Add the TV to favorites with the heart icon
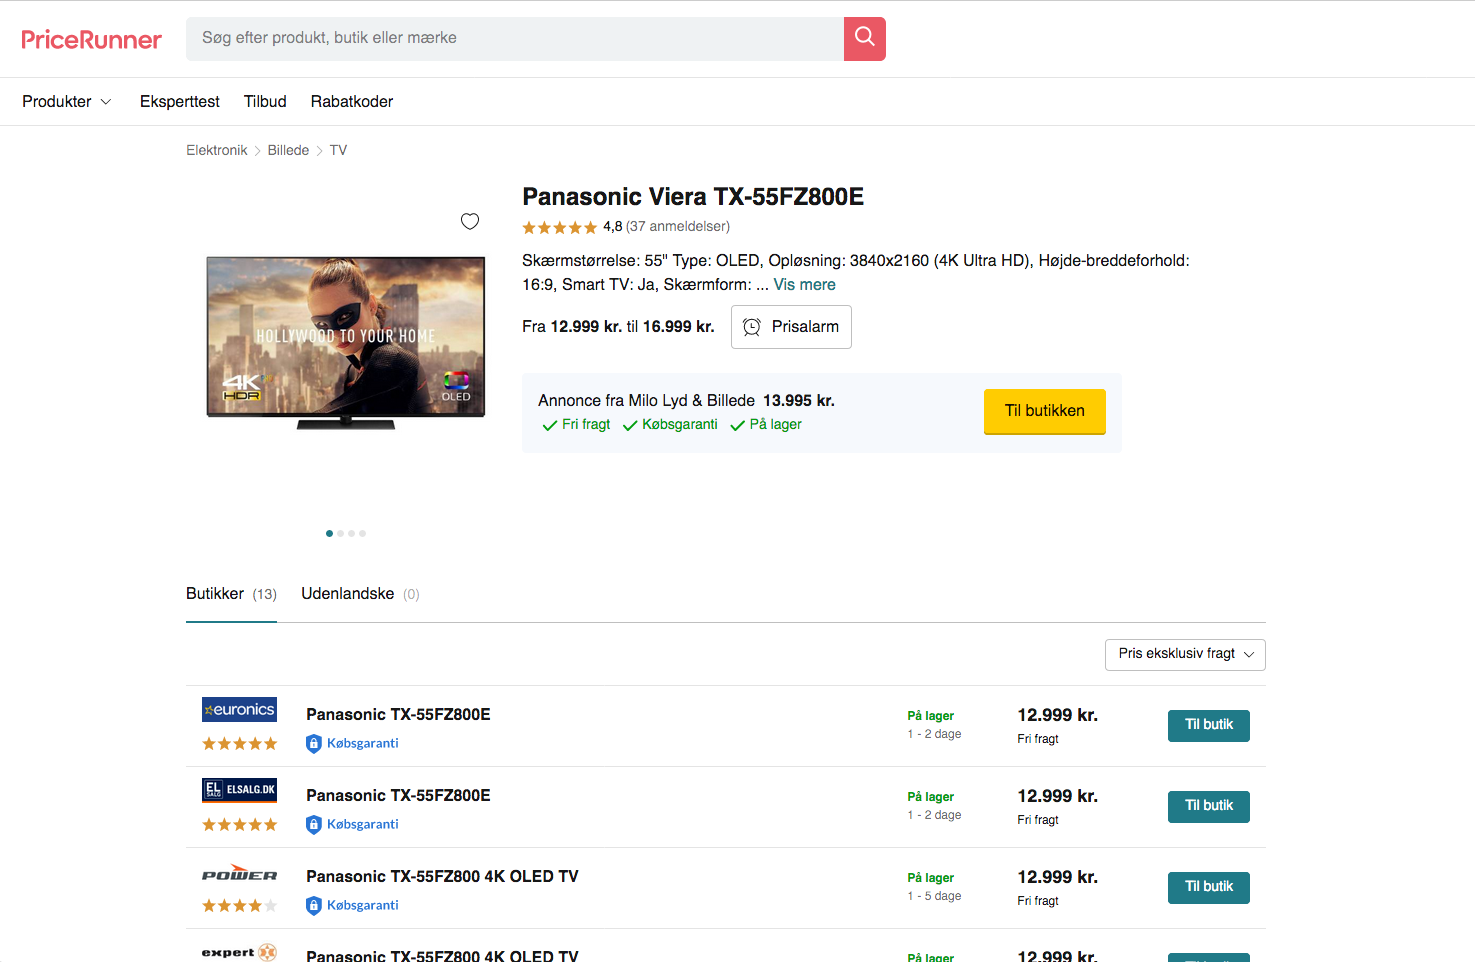The image size is (1475, 962). tap(470, 221)
